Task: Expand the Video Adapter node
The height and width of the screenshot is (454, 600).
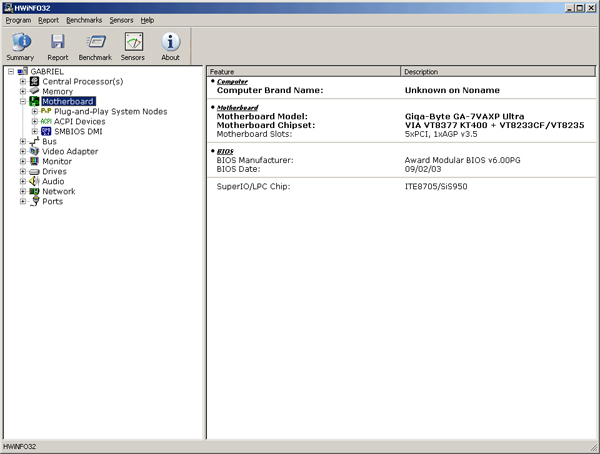Action: (23, 151)
